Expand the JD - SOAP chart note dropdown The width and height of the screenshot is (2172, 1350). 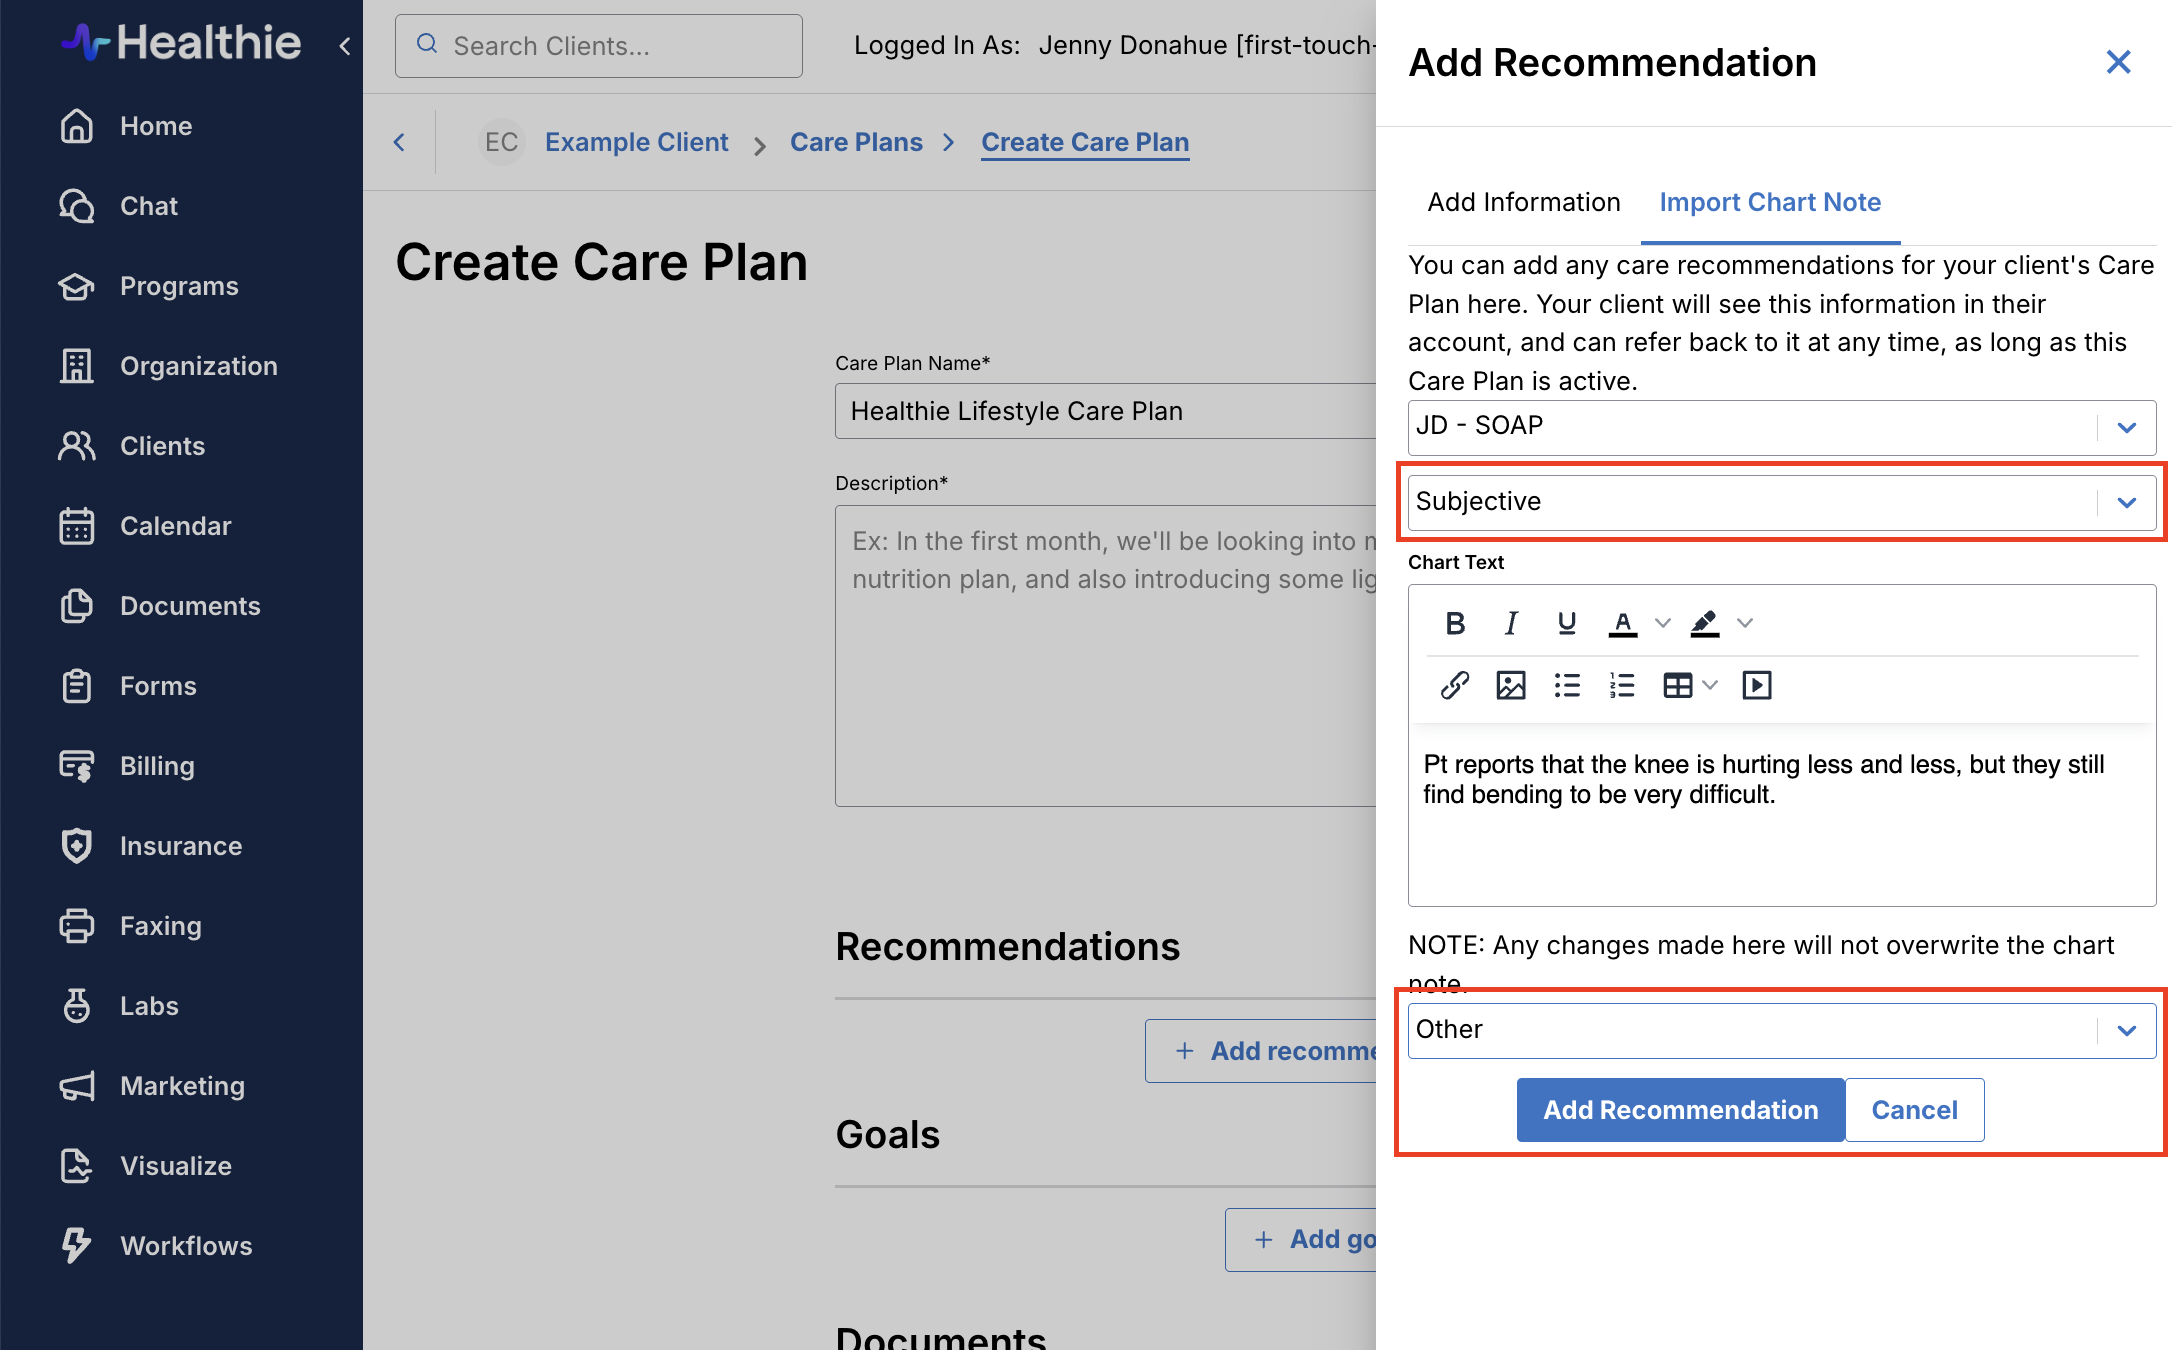click(x=2126, y=427)
